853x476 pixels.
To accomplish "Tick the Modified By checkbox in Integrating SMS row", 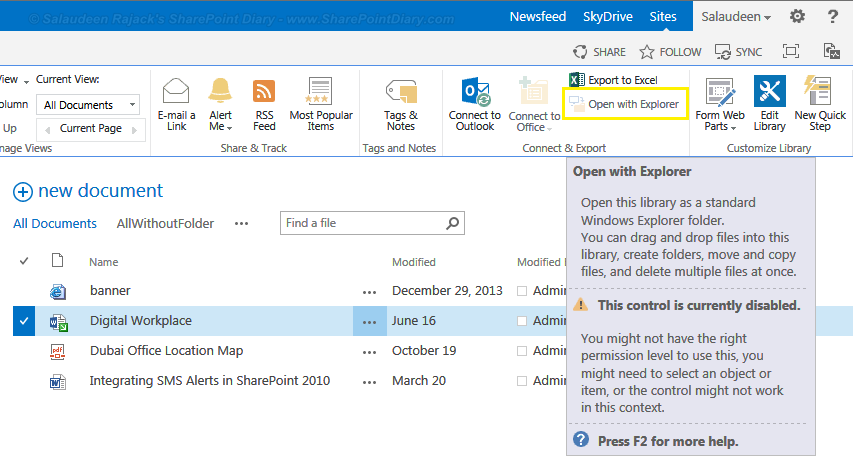I will [522, 381].
